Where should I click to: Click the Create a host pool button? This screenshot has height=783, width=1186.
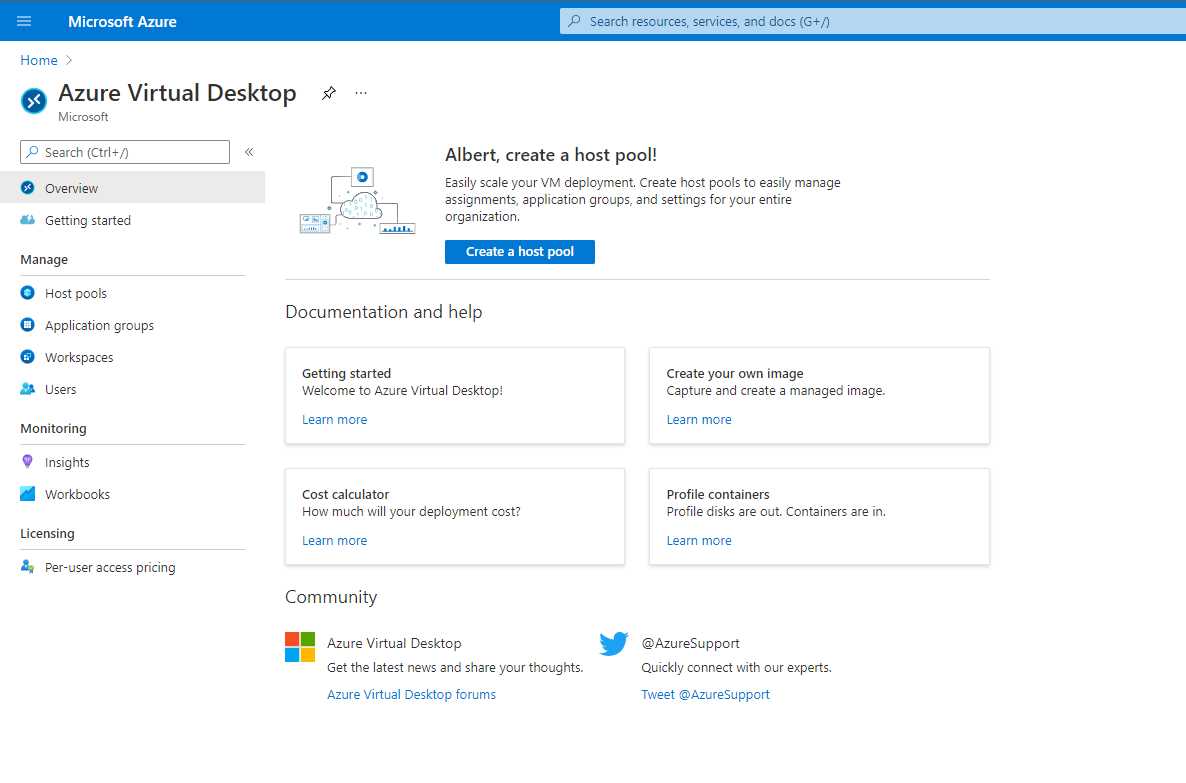[x=519, y=252]
